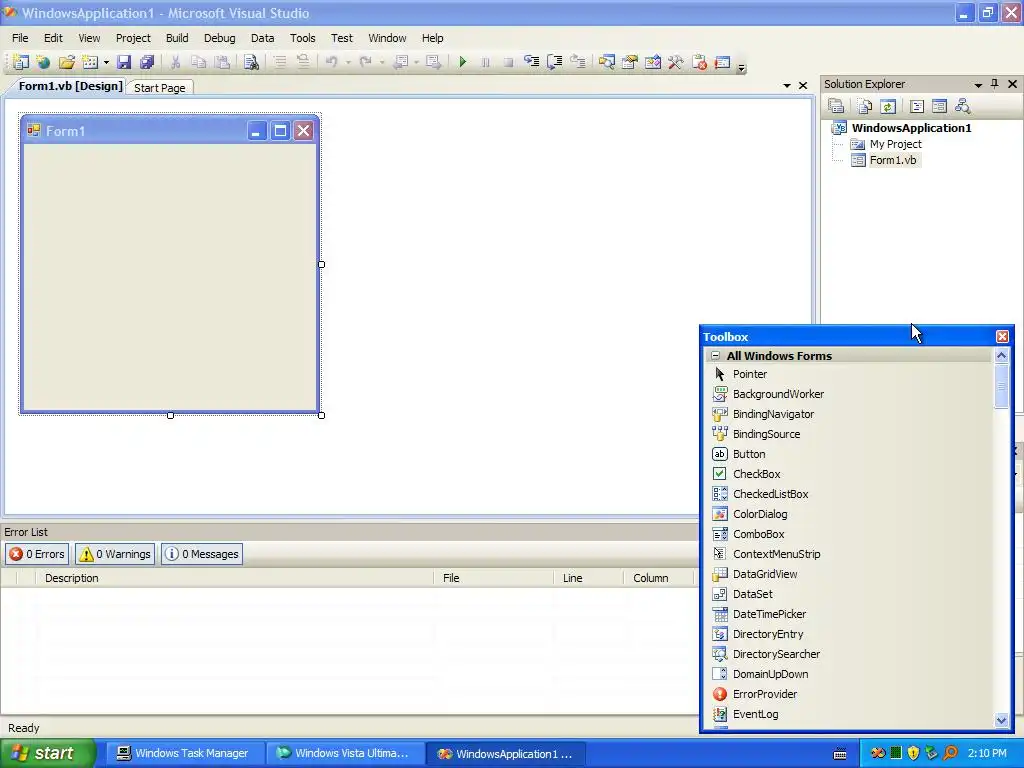Click the Toolbox hammer and wrench icon
This screenshot has width=1024, height=768.
tap(675, 62)
